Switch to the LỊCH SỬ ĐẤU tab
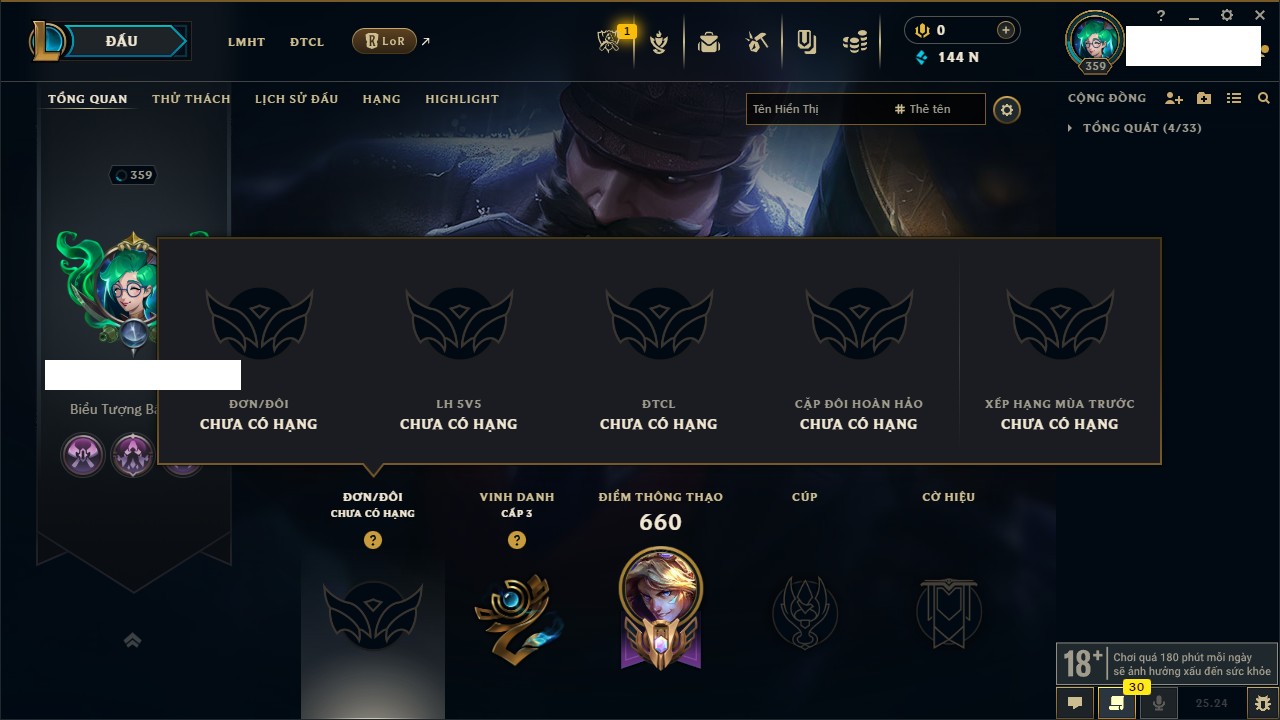The height and width of the screenshot is (720, 1280). tap(296, 99)
